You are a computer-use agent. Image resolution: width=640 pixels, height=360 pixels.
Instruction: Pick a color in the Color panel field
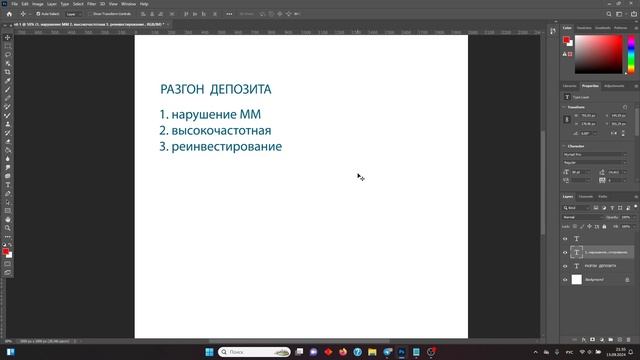pyautogui.click(x=599, y=54)
